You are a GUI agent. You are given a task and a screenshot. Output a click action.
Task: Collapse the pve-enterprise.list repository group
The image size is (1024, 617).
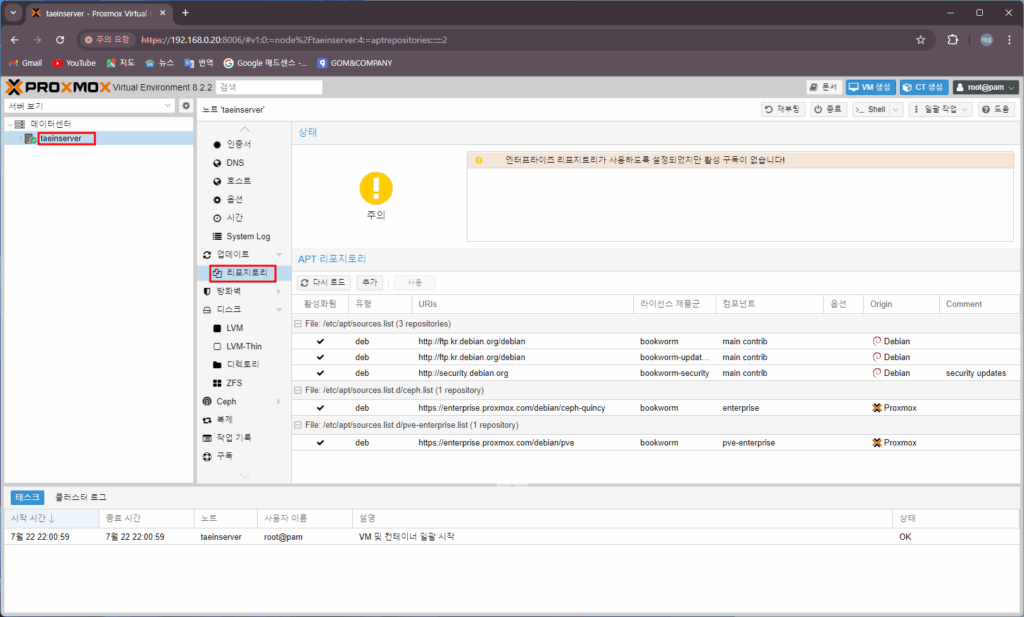[x=298, y=425]
